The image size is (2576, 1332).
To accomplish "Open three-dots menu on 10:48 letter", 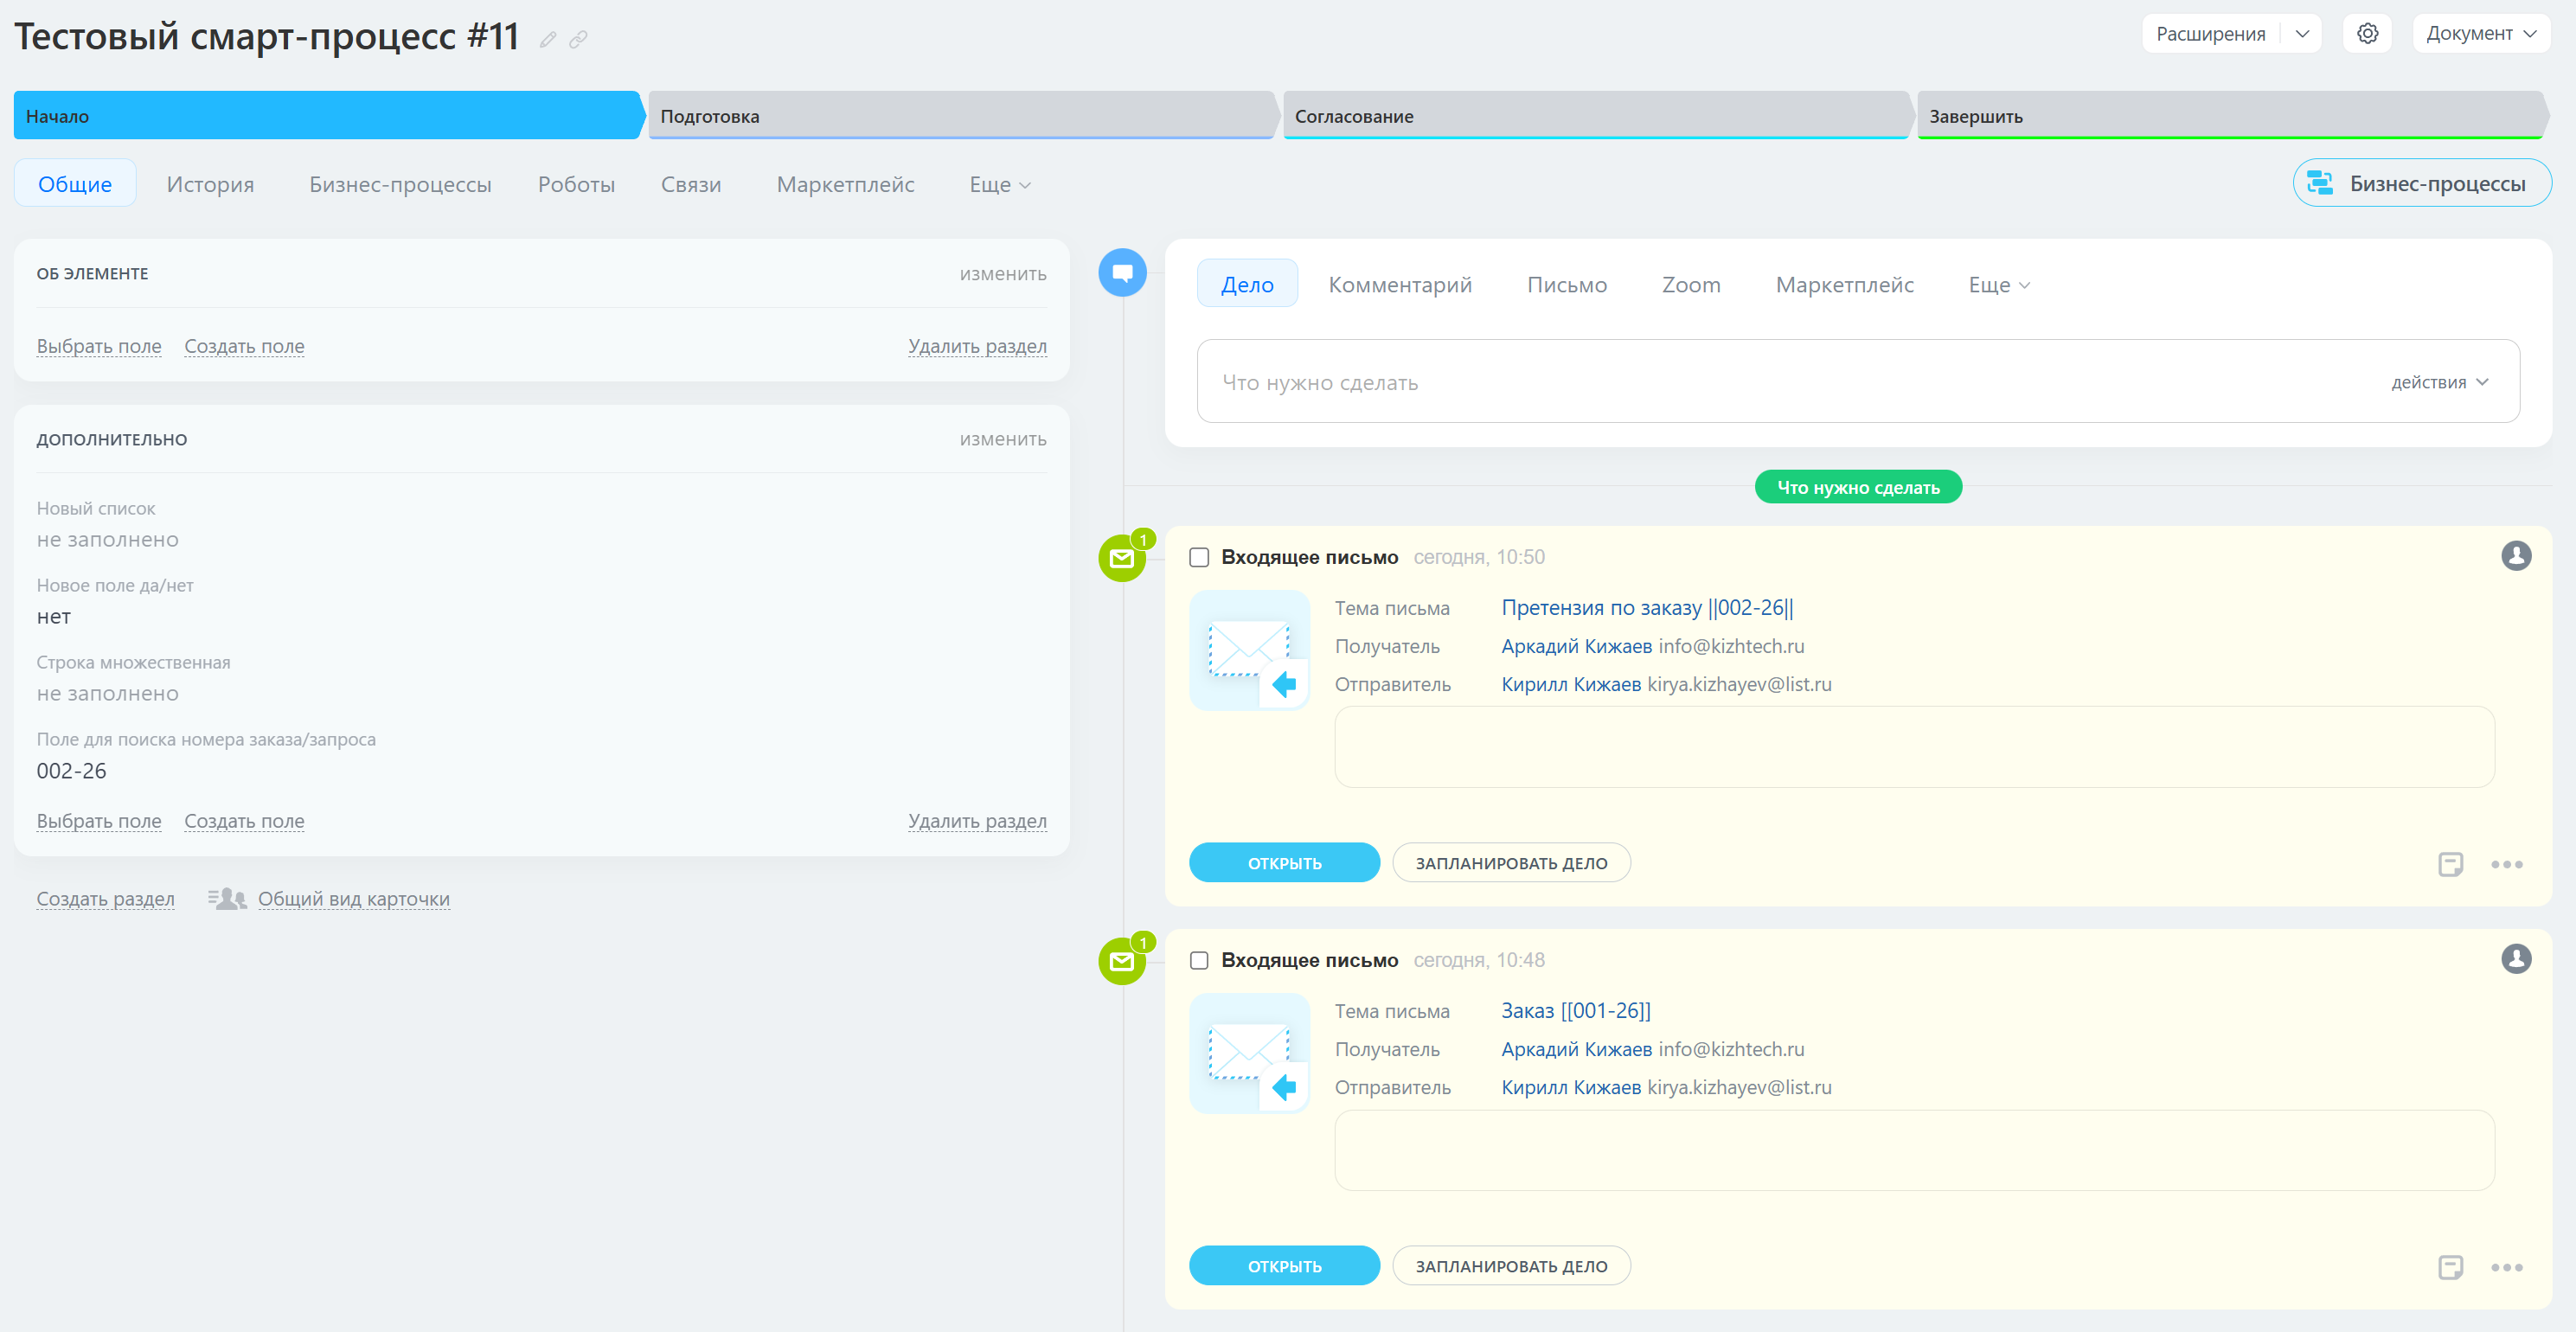I will tap(2506, 1268).
